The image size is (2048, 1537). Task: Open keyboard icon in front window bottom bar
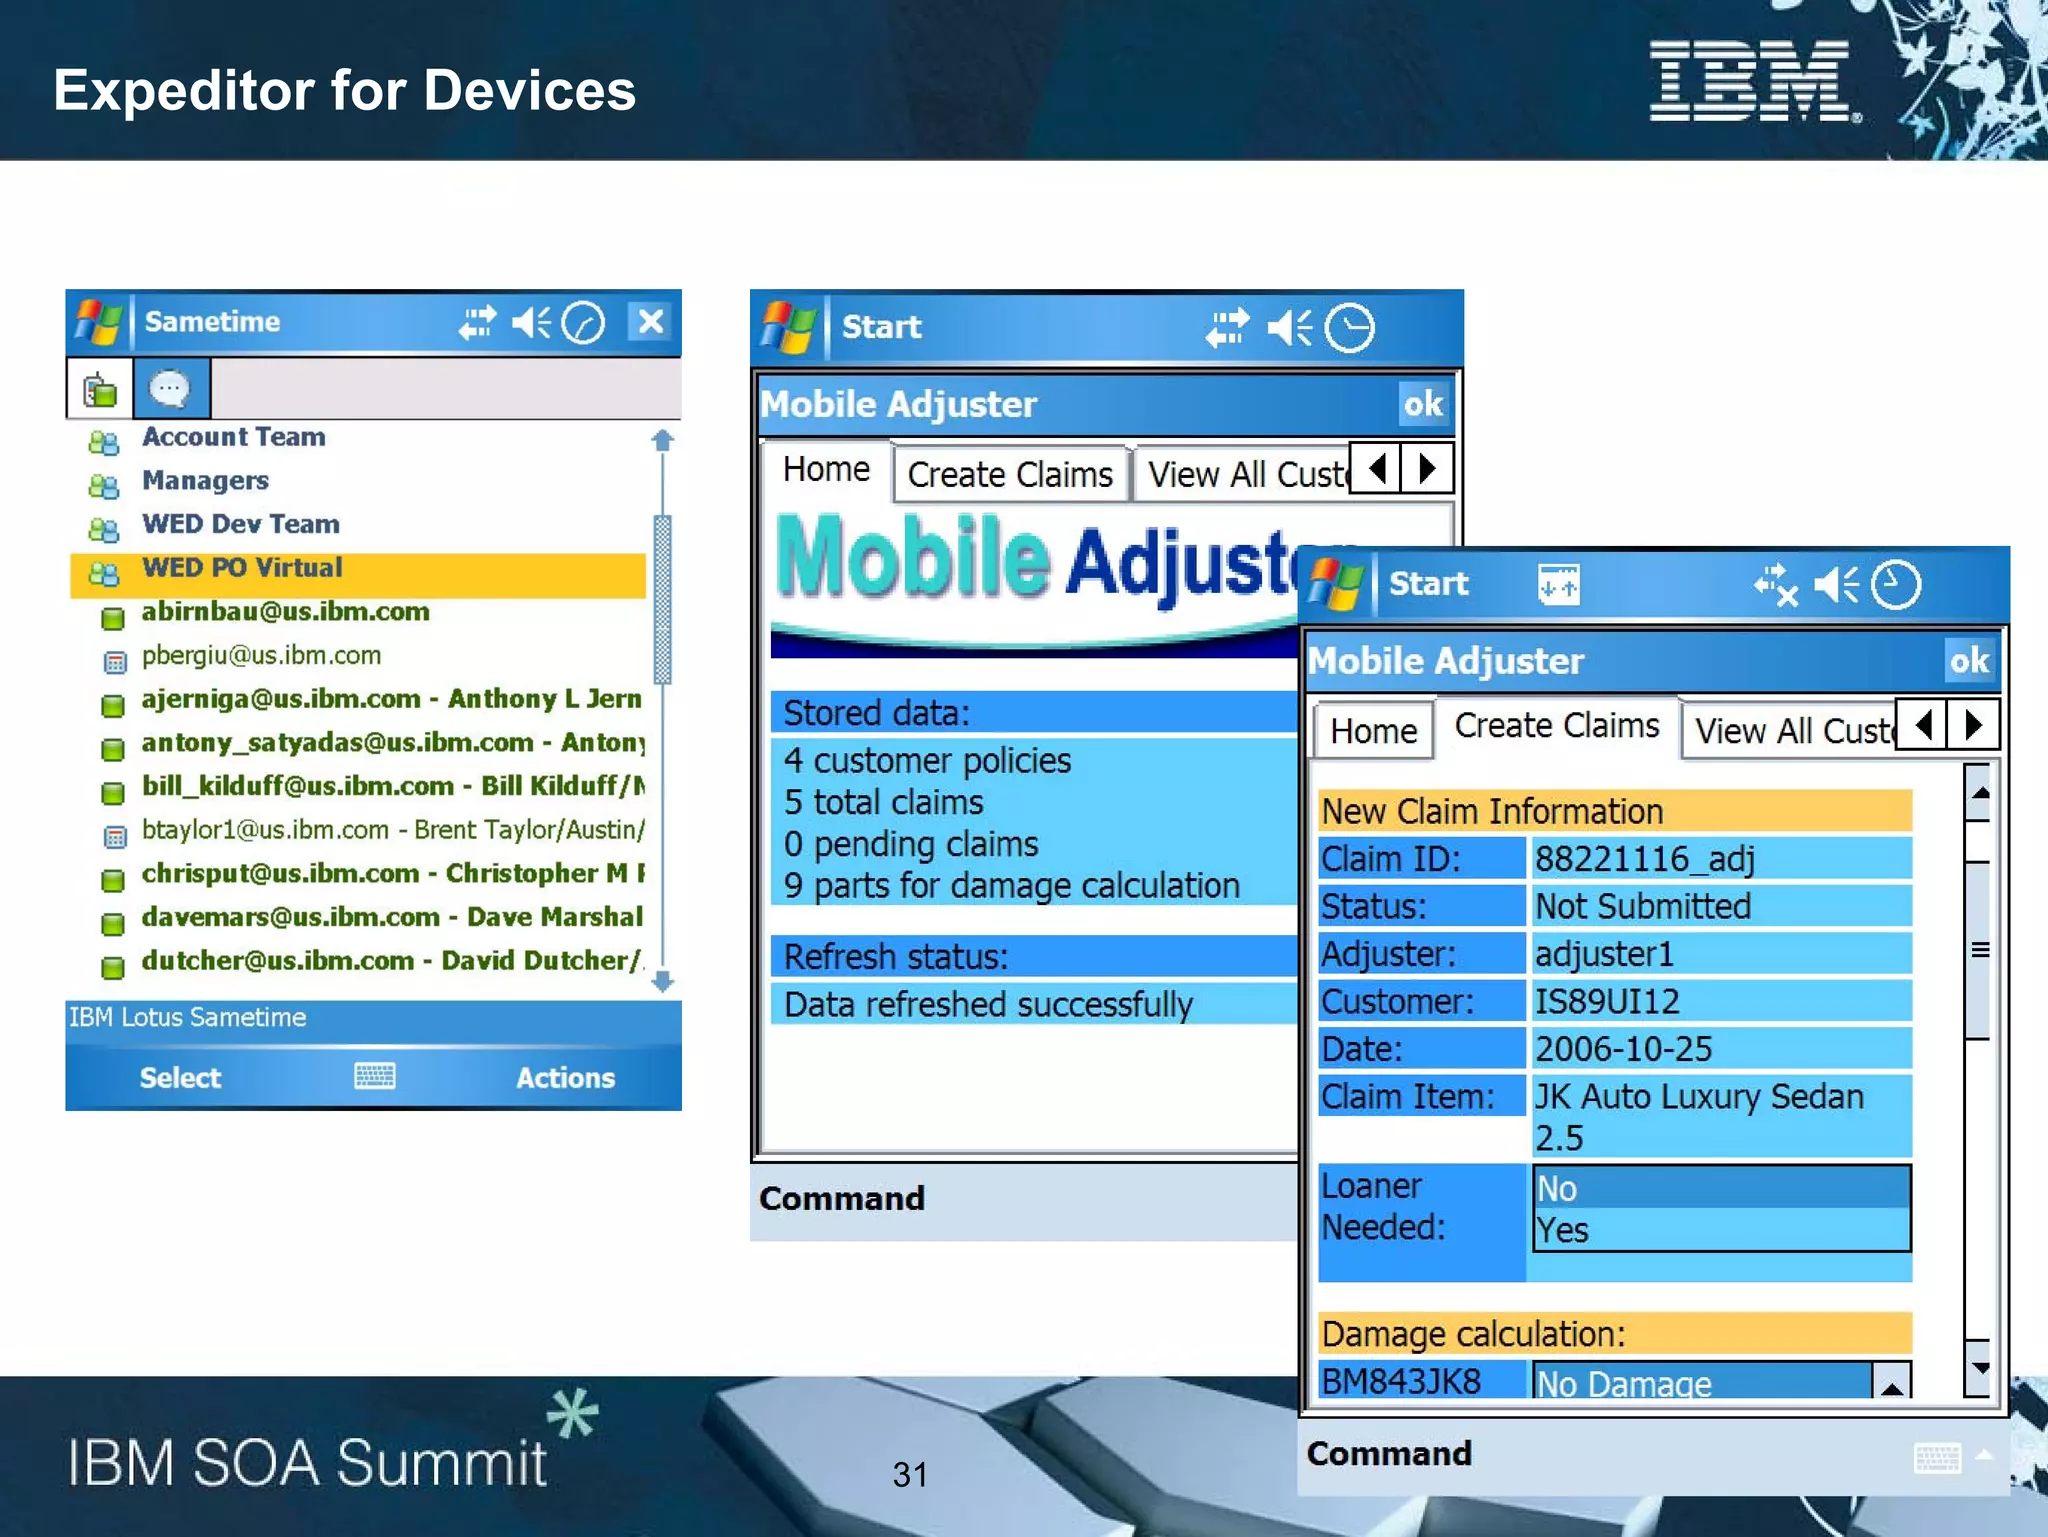(x=1937, y=1458)
